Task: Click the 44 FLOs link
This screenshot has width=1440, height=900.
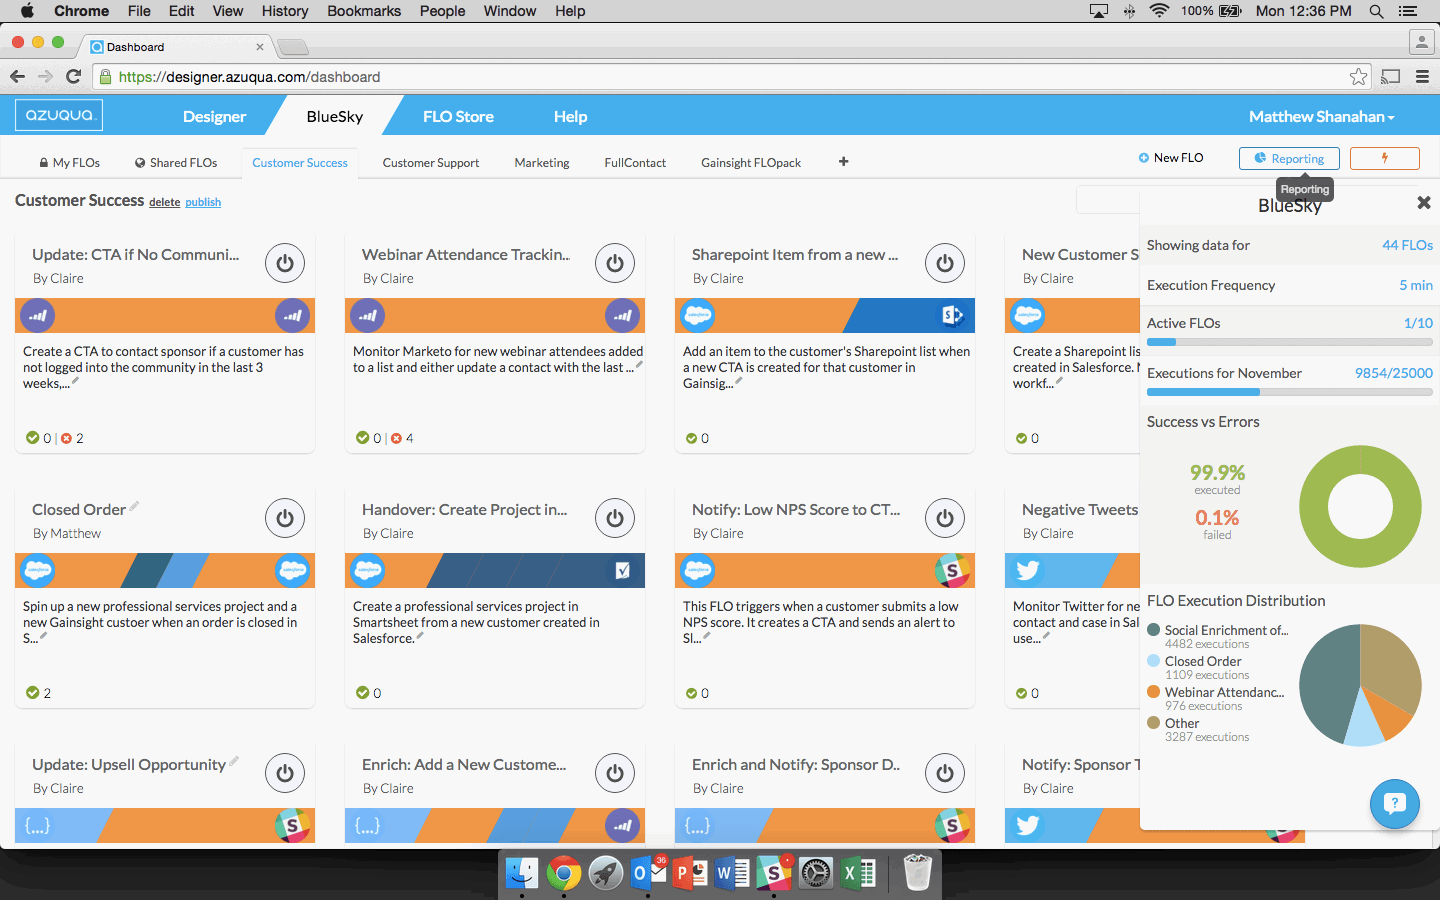Action: pyautogui.click(x=1407, y=245)
